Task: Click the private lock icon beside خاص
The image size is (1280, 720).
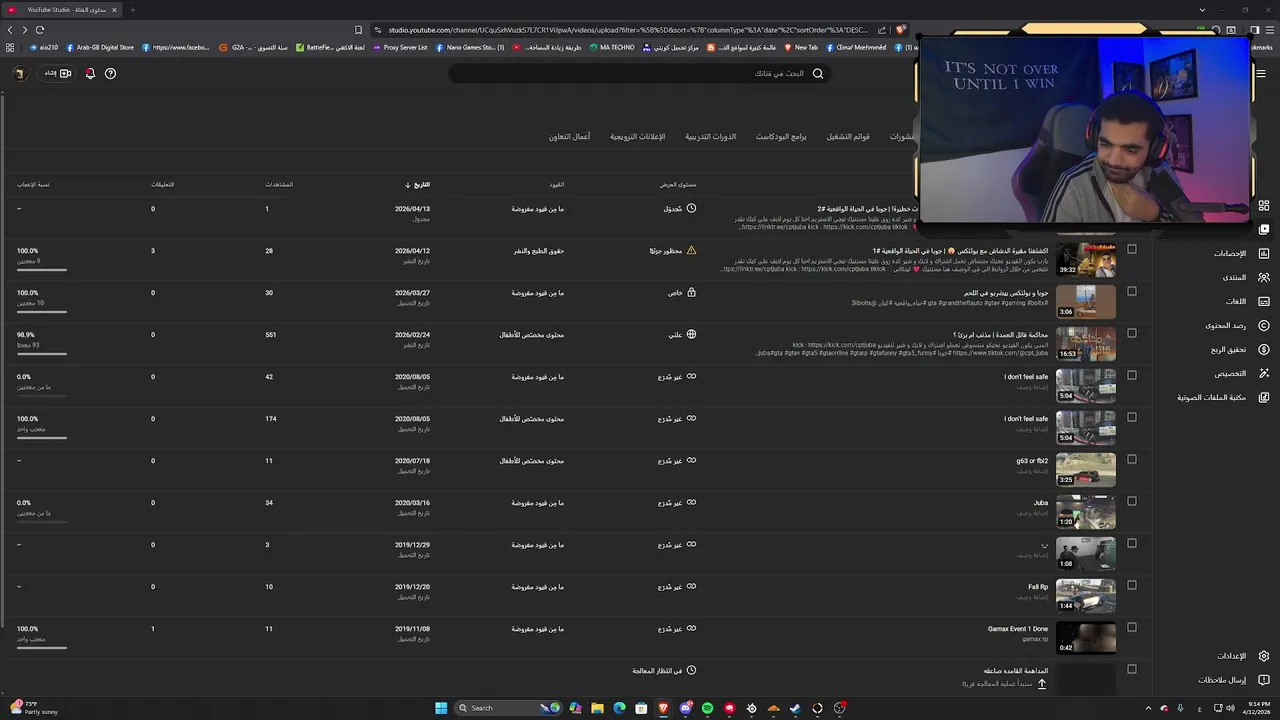Action: 691,293
